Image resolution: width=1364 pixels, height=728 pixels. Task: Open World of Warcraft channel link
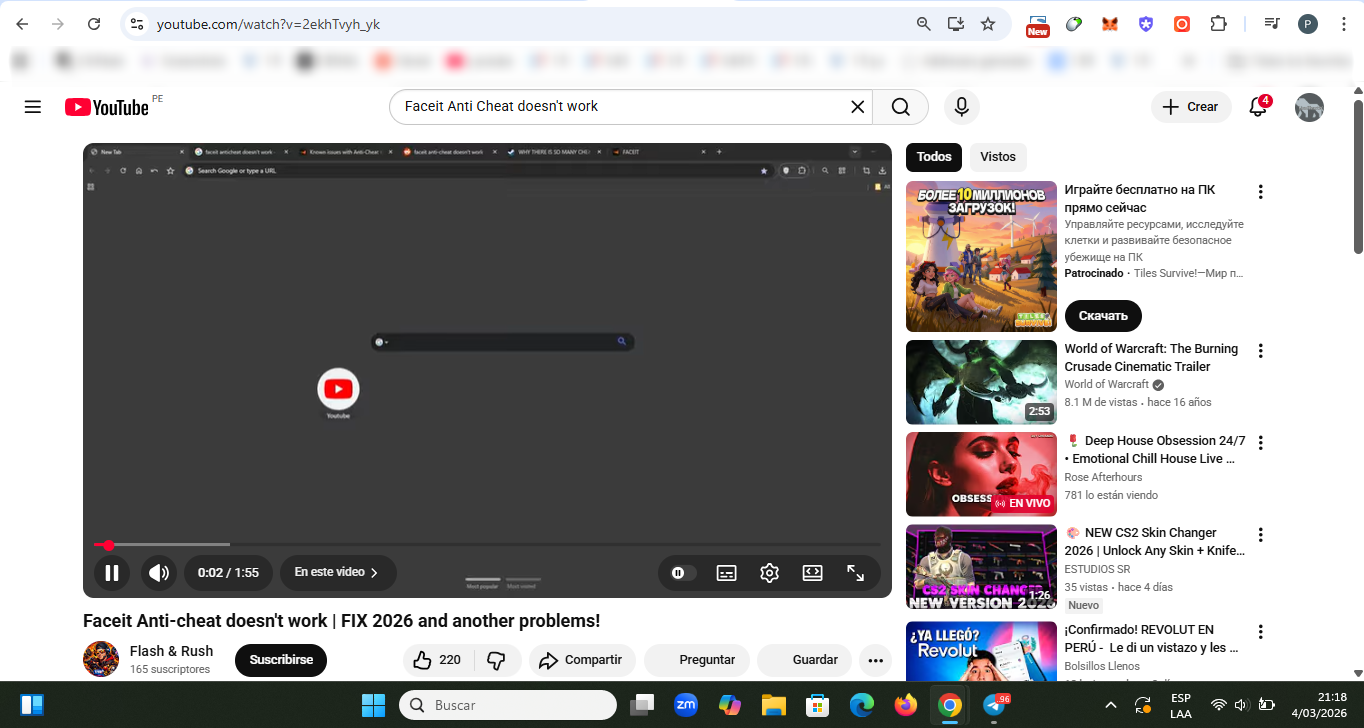1106,385
